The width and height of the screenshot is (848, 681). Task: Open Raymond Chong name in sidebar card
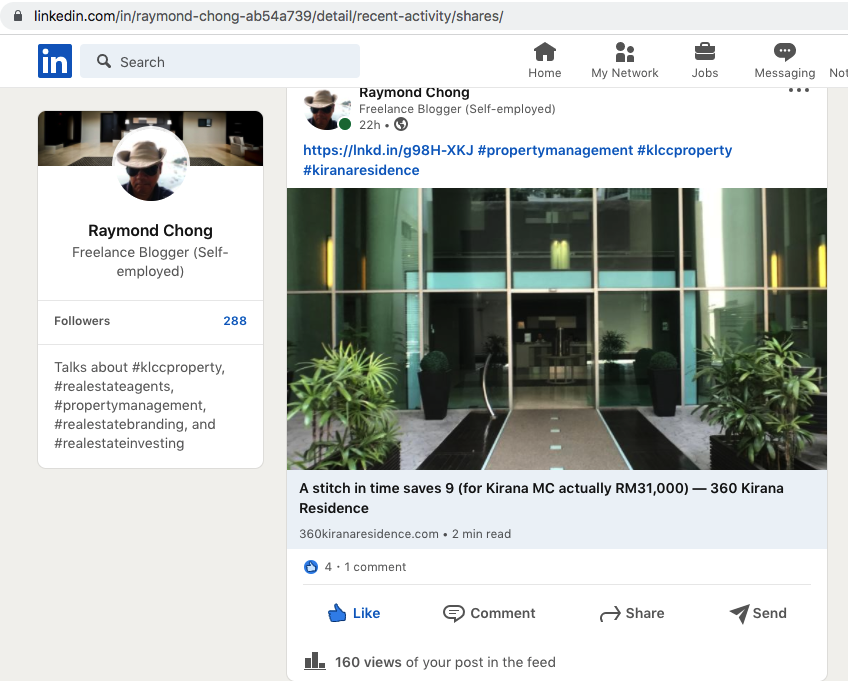point(150,230)
